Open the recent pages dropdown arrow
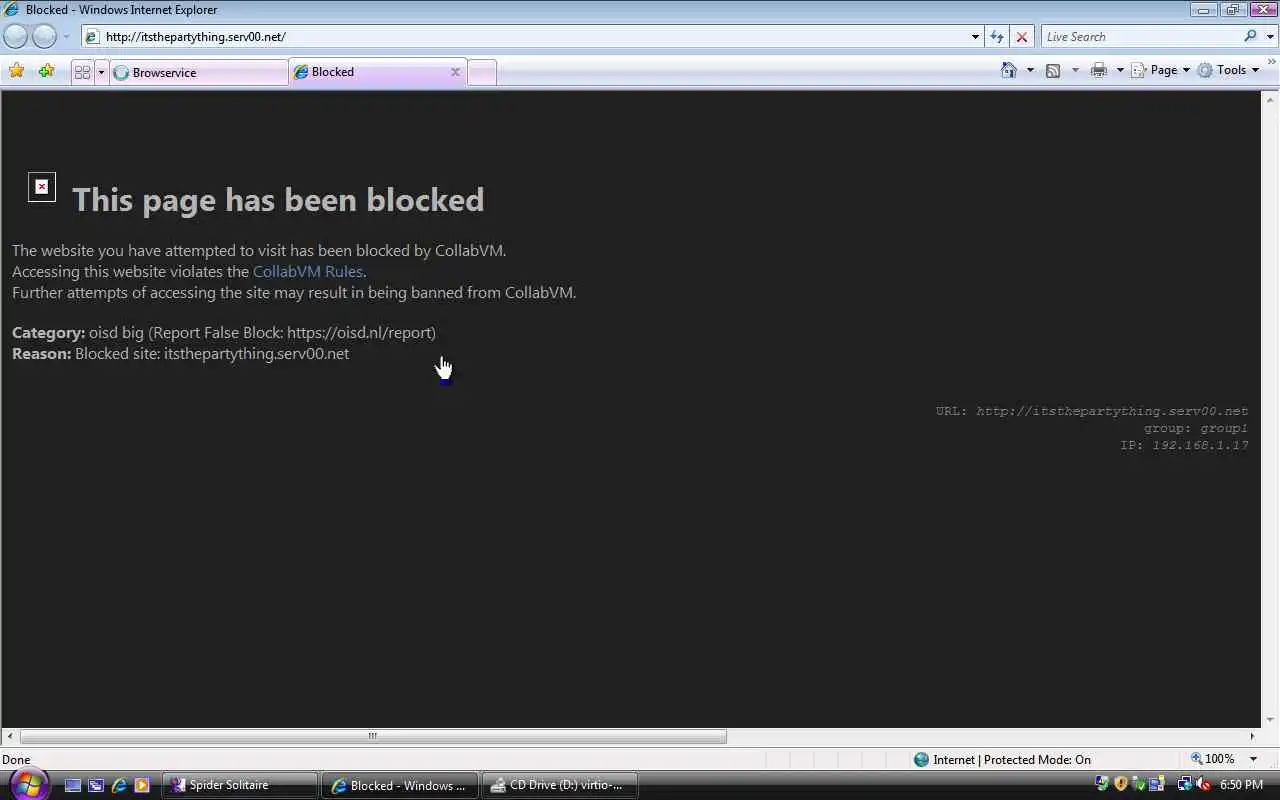This screenshot has height=800, width=1280. [66, 37]
